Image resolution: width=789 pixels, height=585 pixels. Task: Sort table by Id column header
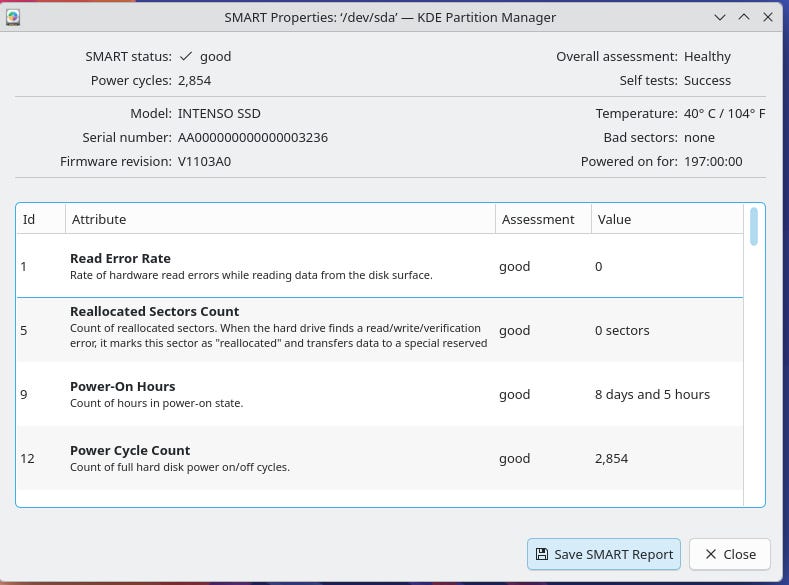pos(40,219)
